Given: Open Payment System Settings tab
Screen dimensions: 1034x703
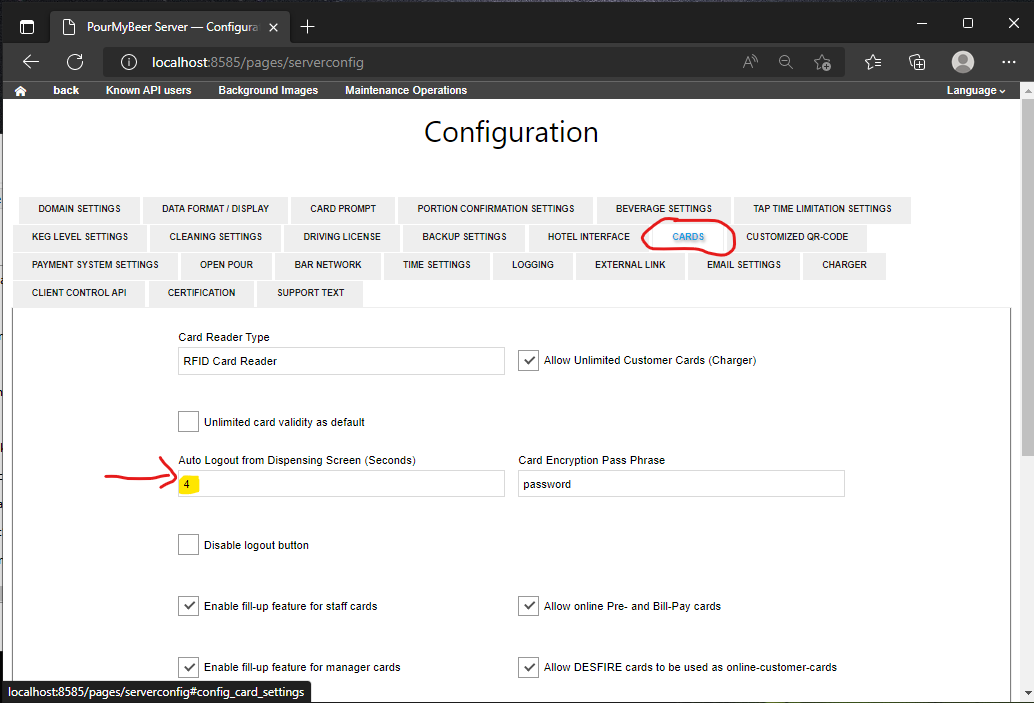Looking at the screenshot, I should click(95, 265).
